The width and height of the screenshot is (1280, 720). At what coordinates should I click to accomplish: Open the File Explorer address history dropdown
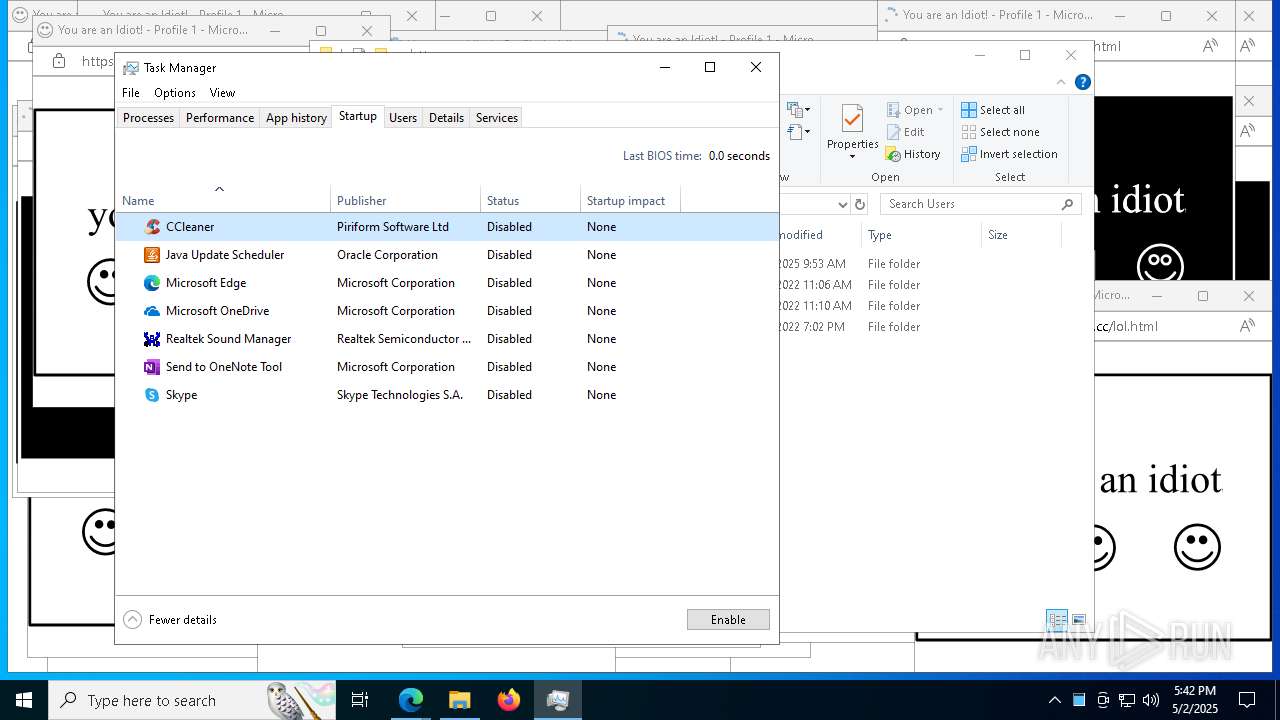[842, 204]
